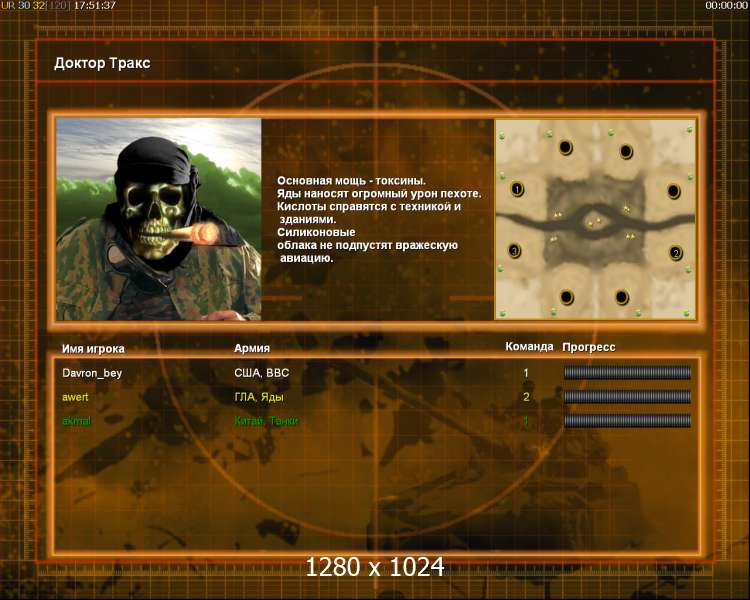750x600 pixels.
Task: Select the player name awert
Action: pyautogui.click(x=75, y=397)
